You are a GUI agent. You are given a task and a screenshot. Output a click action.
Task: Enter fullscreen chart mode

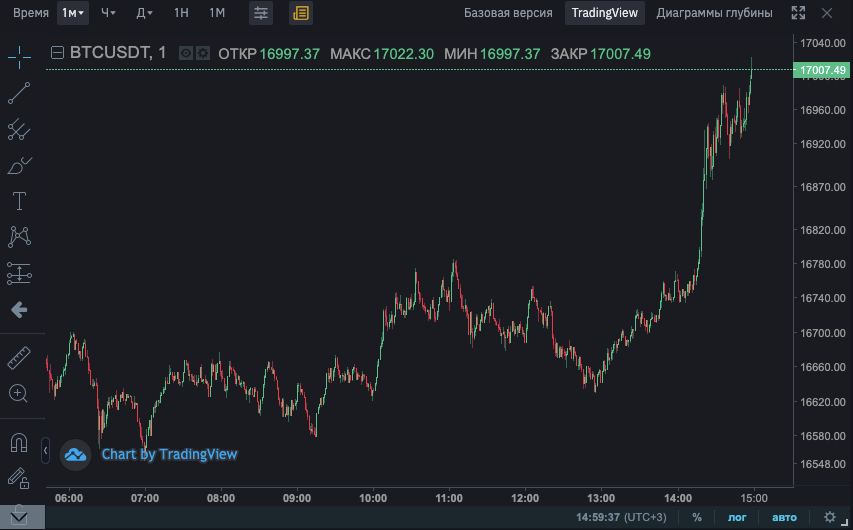[x=798, y=13]
